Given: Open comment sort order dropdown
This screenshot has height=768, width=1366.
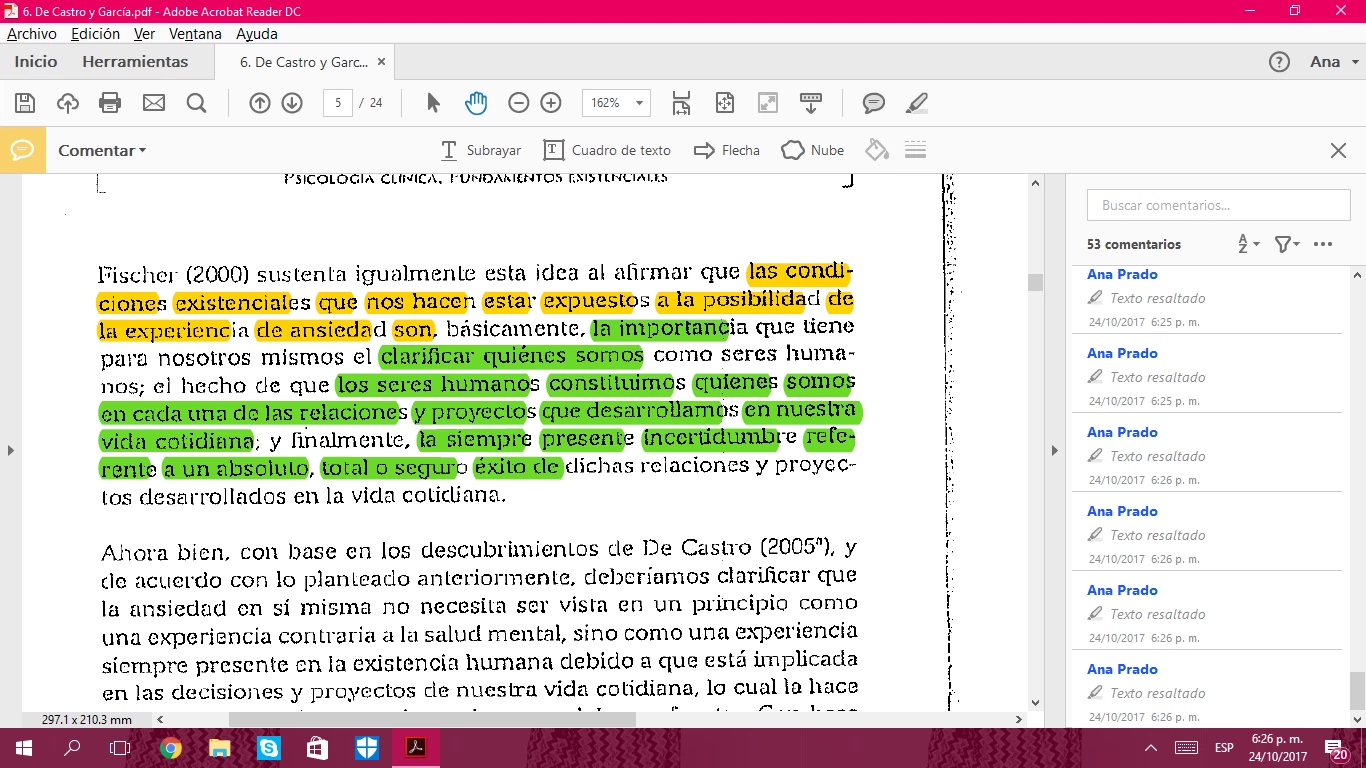Looking at the screenshot, I should [x=1249, y=244].
